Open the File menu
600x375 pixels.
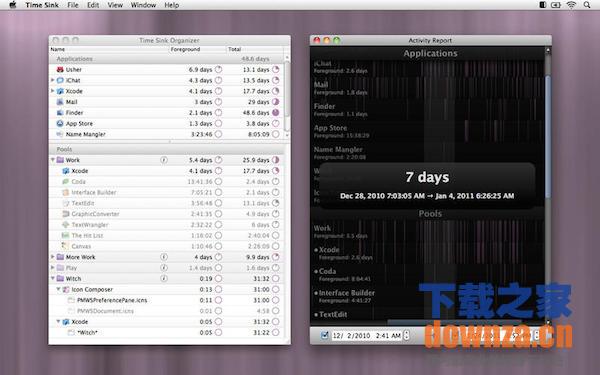[x=73, y=5]
